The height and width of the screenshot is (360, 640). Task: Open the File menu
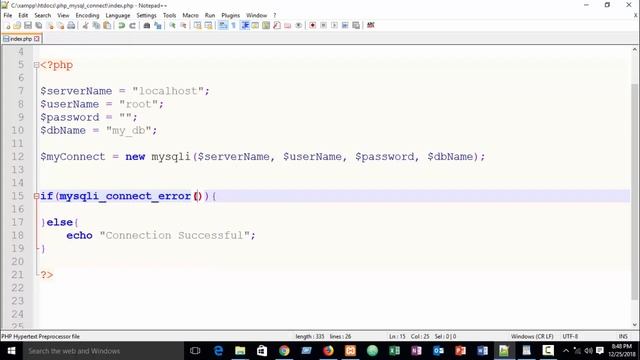8,16
